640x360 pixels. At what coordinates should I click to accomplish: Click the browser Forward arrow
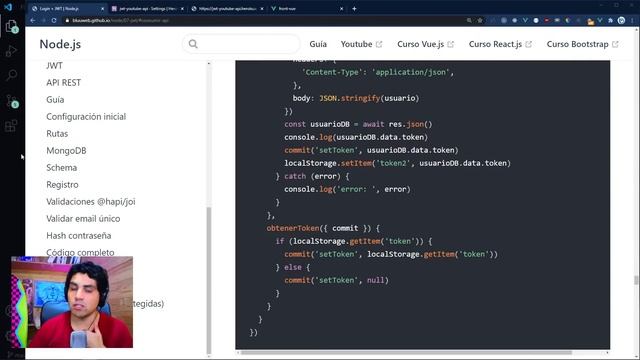[x=43, y=20]
